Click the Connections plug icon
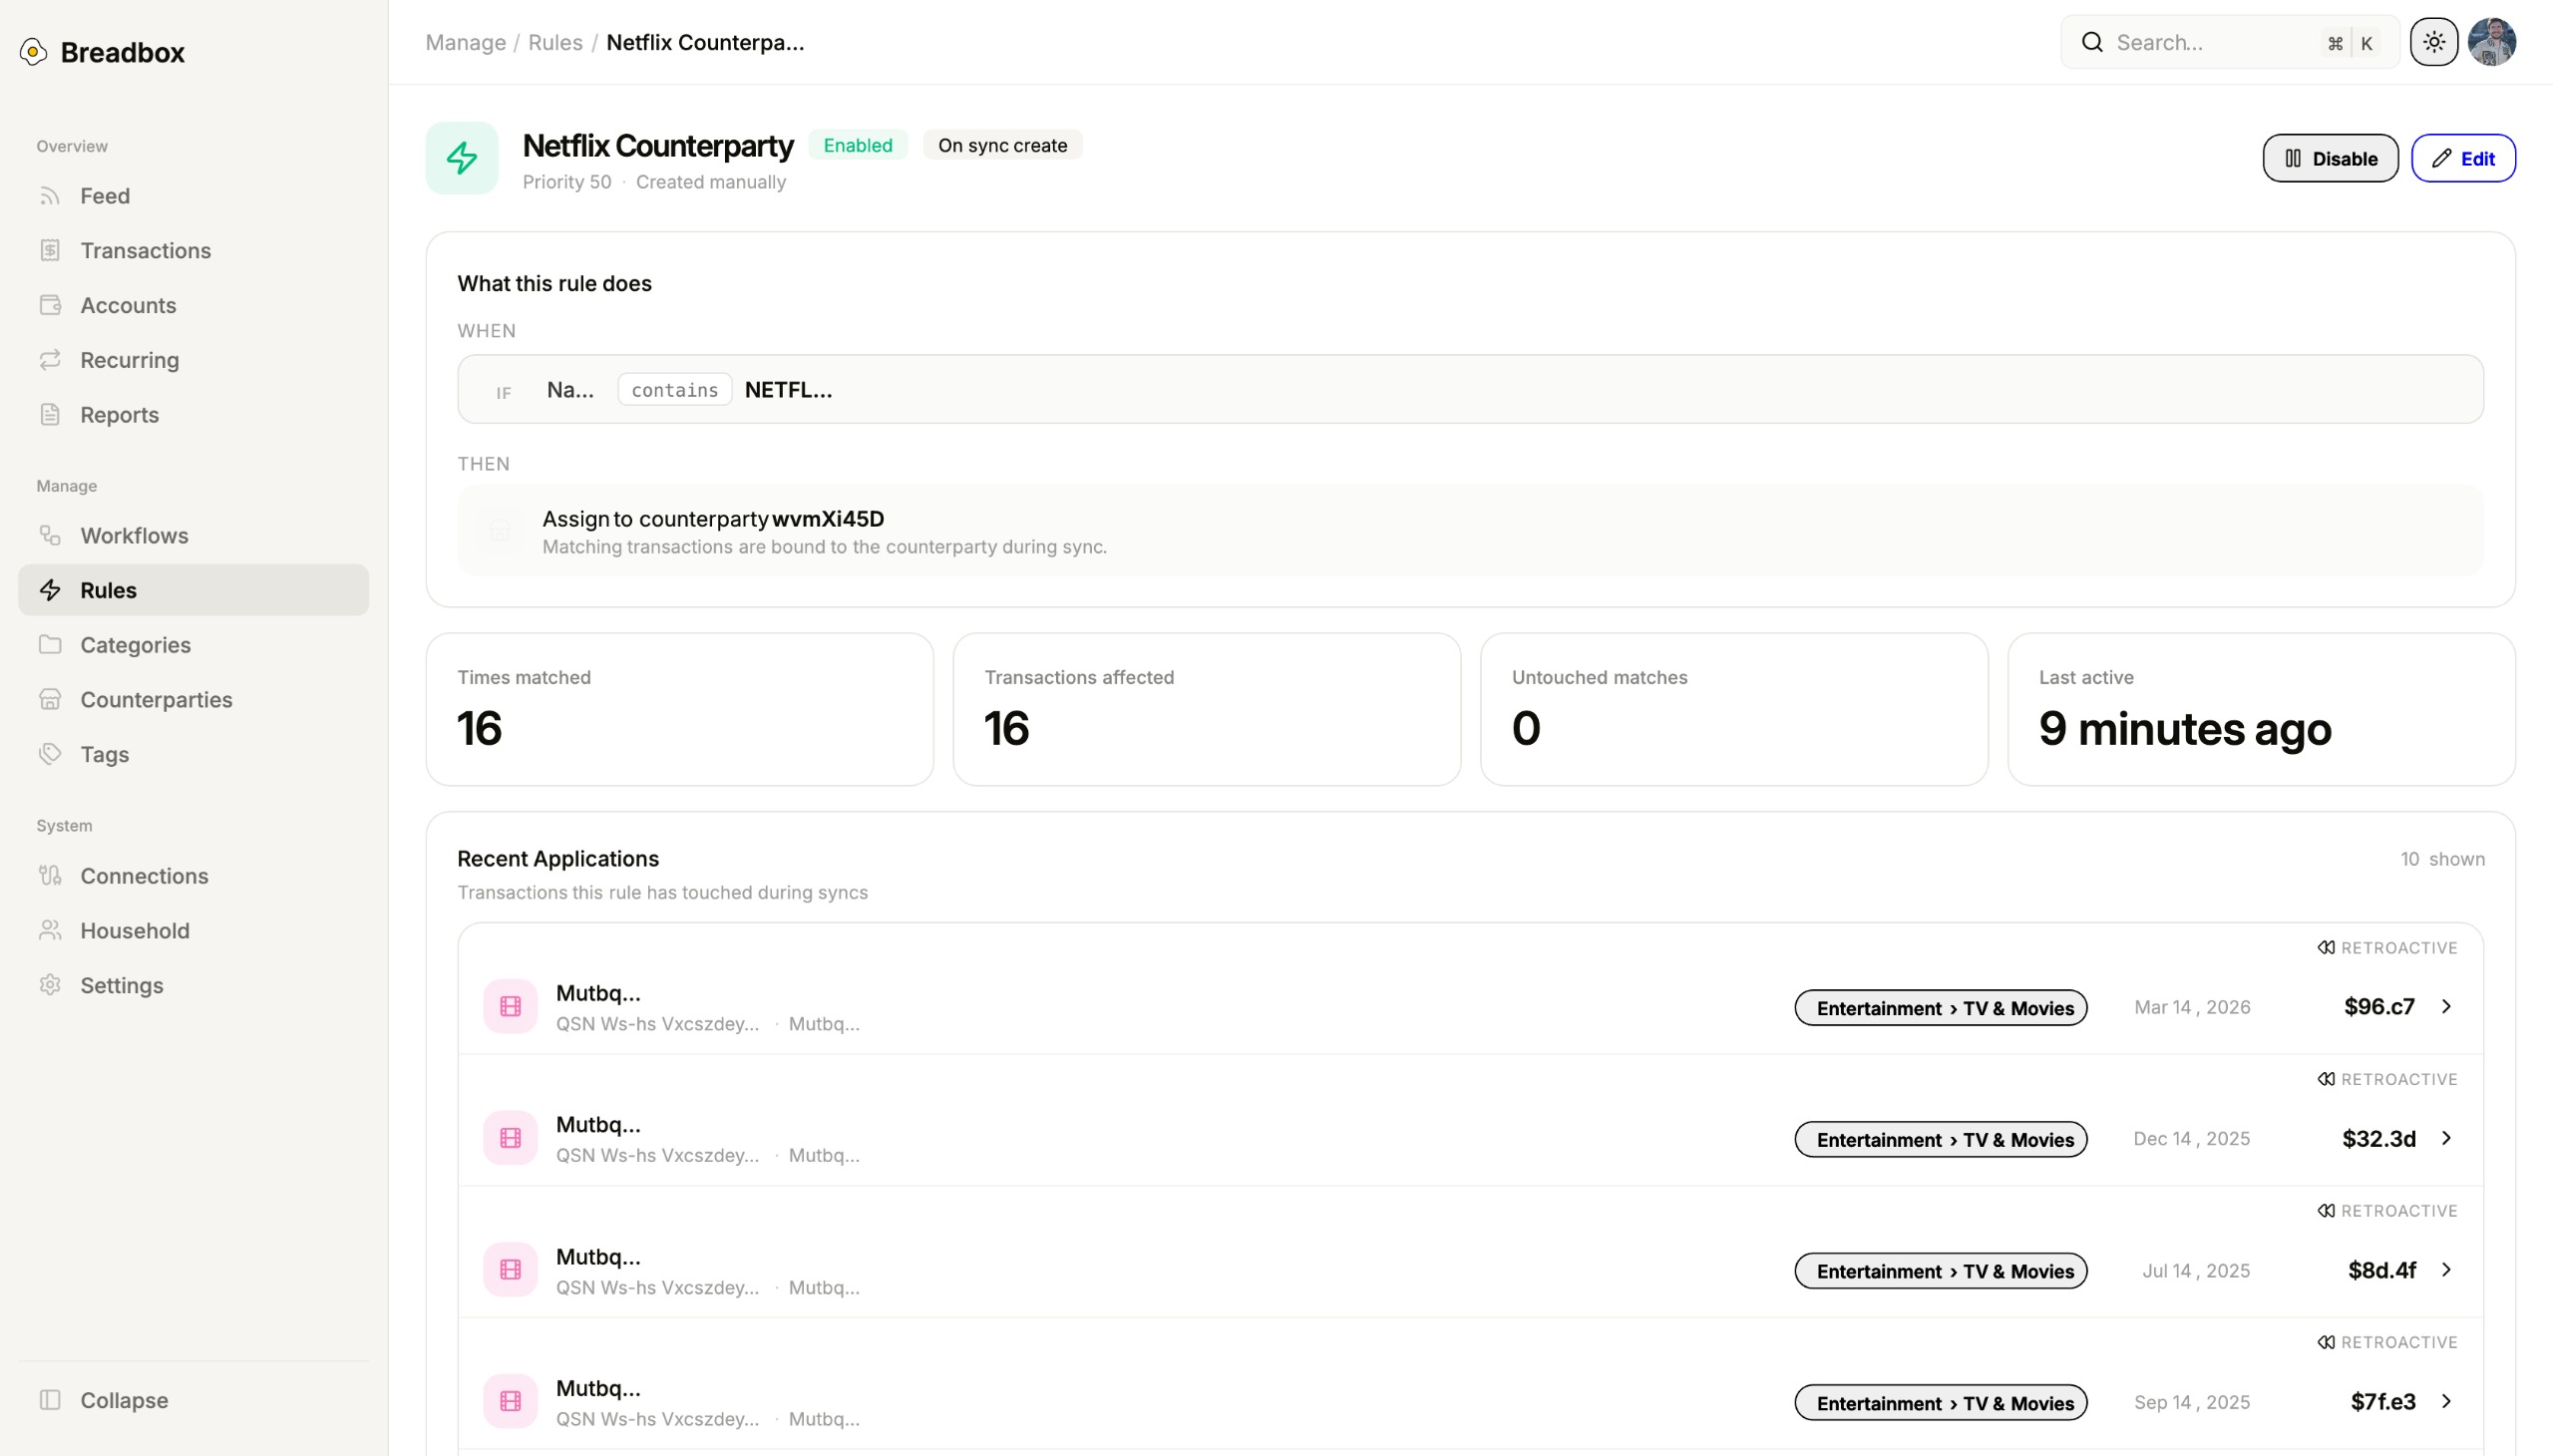 (x=50, y=876)
